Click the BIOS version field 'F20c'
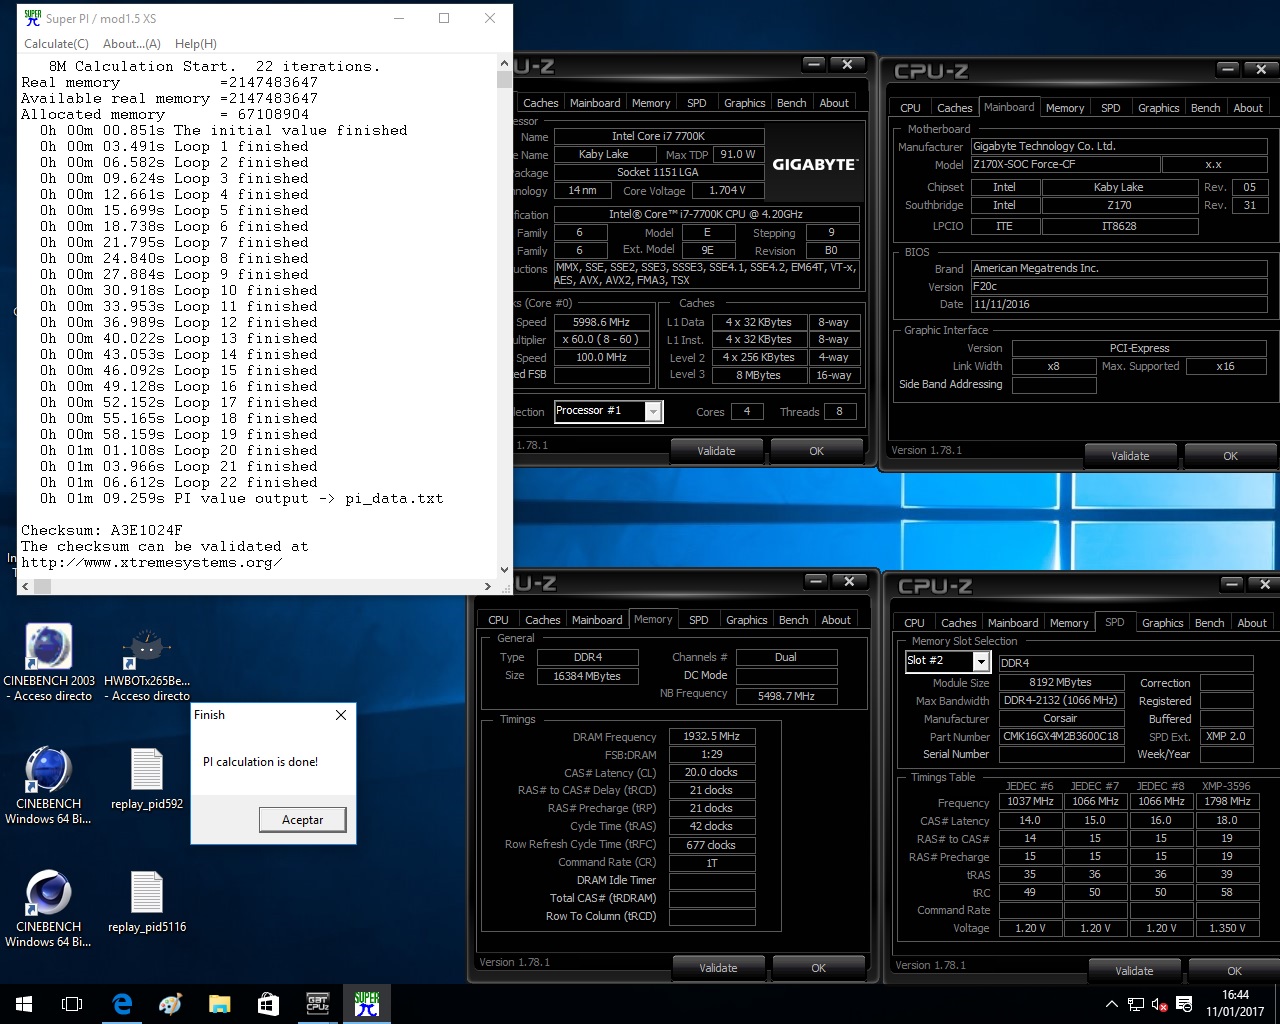 tap(1119, 286)
